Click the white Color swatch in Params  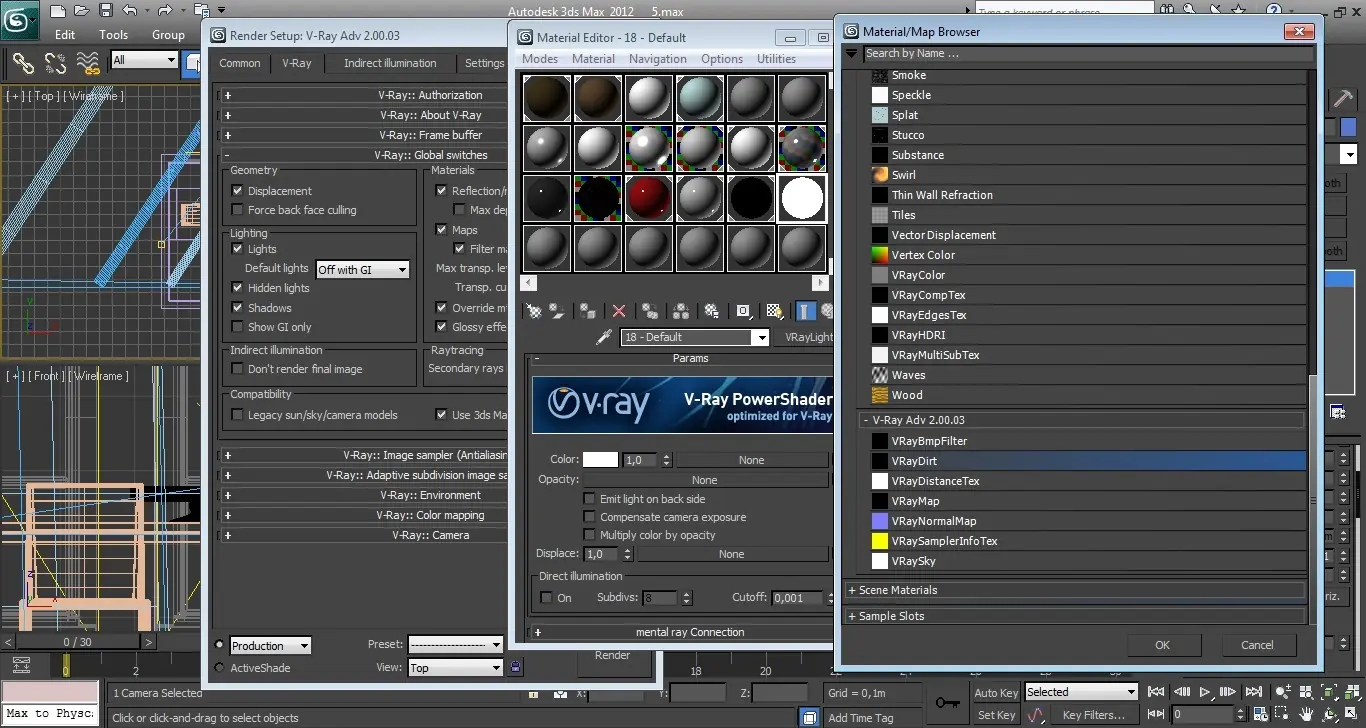pyautogui.click(x=600, y=460)
